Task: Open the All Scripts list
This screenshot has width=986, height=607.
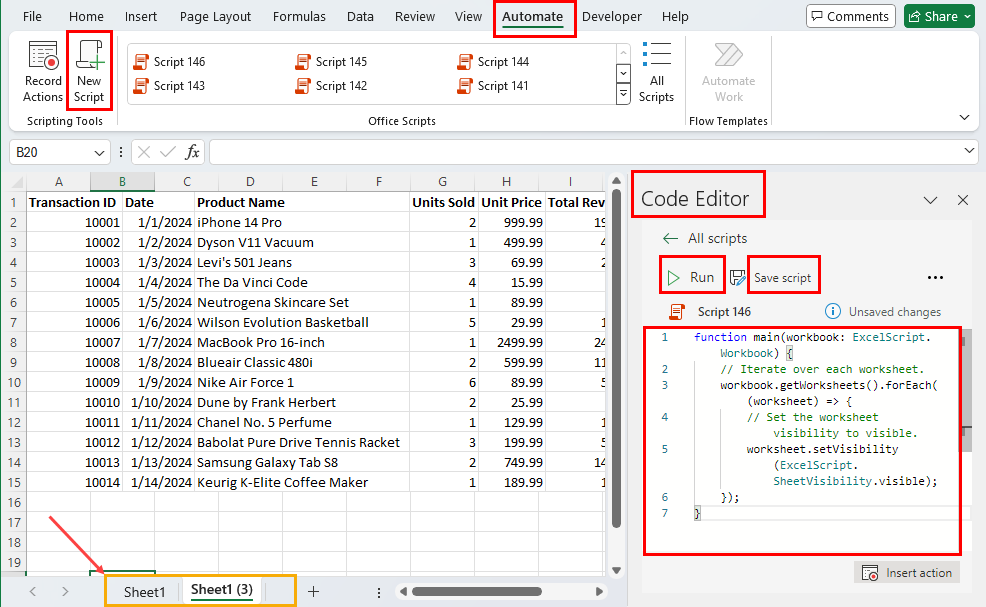Action: (656, 72)
